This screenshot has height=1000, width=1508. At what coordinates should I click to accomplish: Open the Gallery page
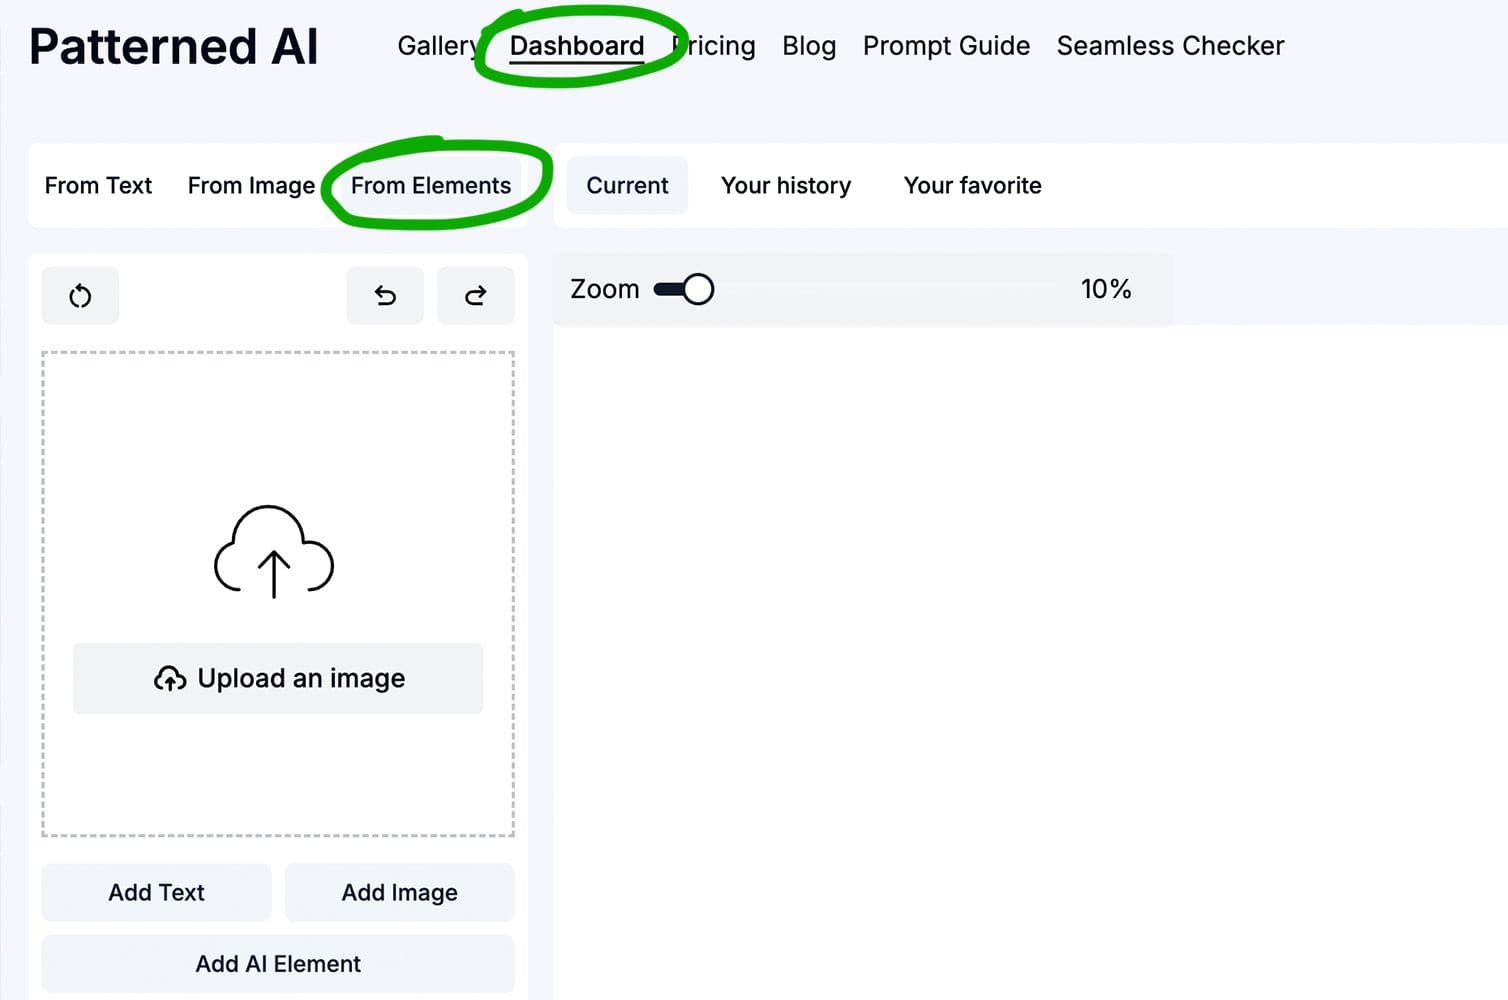pos(436,46)
